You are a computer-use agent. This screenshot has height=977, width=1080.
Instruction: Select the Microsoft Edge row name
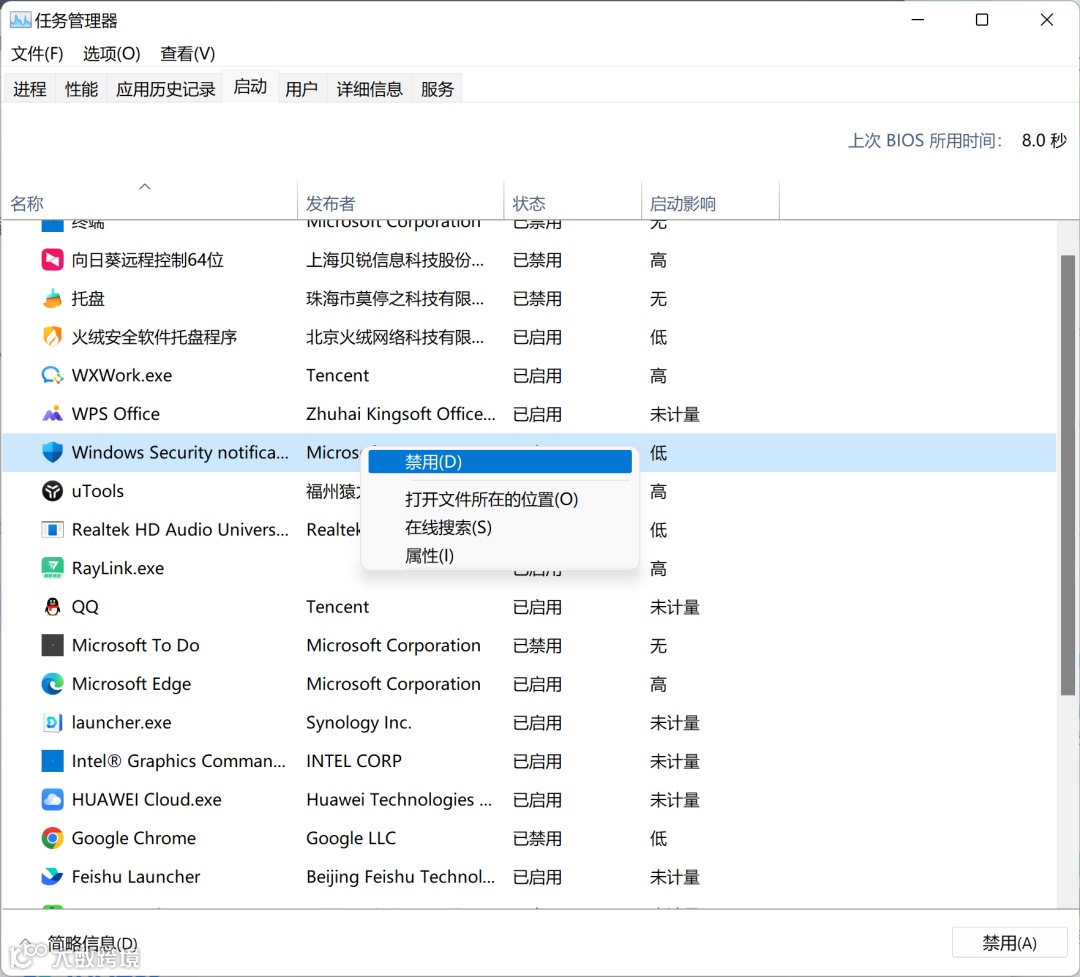click(x=132, y=684)
